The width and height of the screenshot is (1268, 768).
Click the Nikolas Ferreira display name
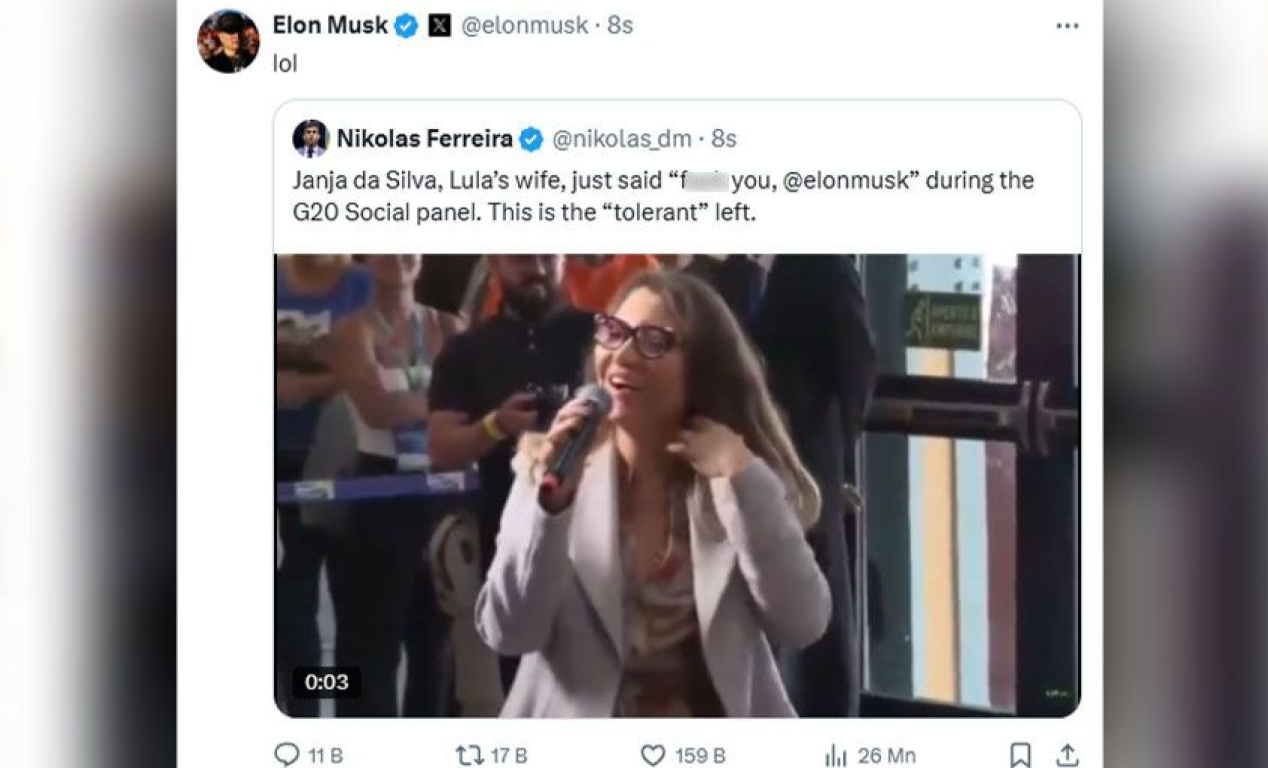[424, 139]
